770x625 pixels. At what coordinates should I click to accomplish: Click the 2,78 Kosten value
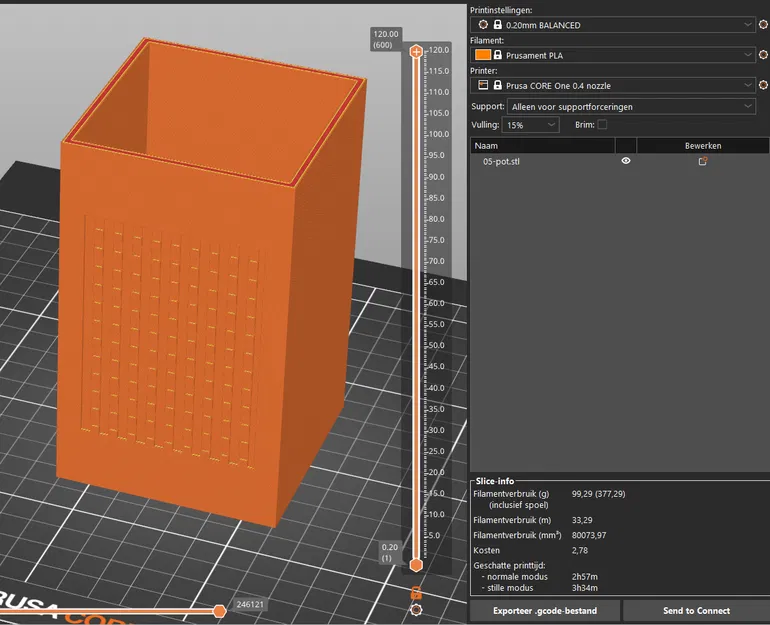[x=579, y=550]
